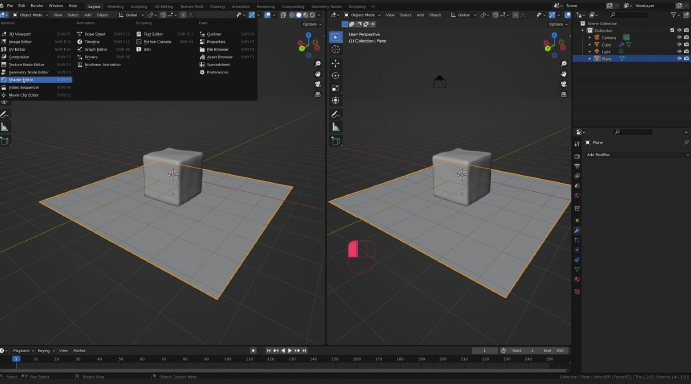Click zoom magnifier icon in left viewport
This screenshot has width=691, height=384.
point(318,64)
